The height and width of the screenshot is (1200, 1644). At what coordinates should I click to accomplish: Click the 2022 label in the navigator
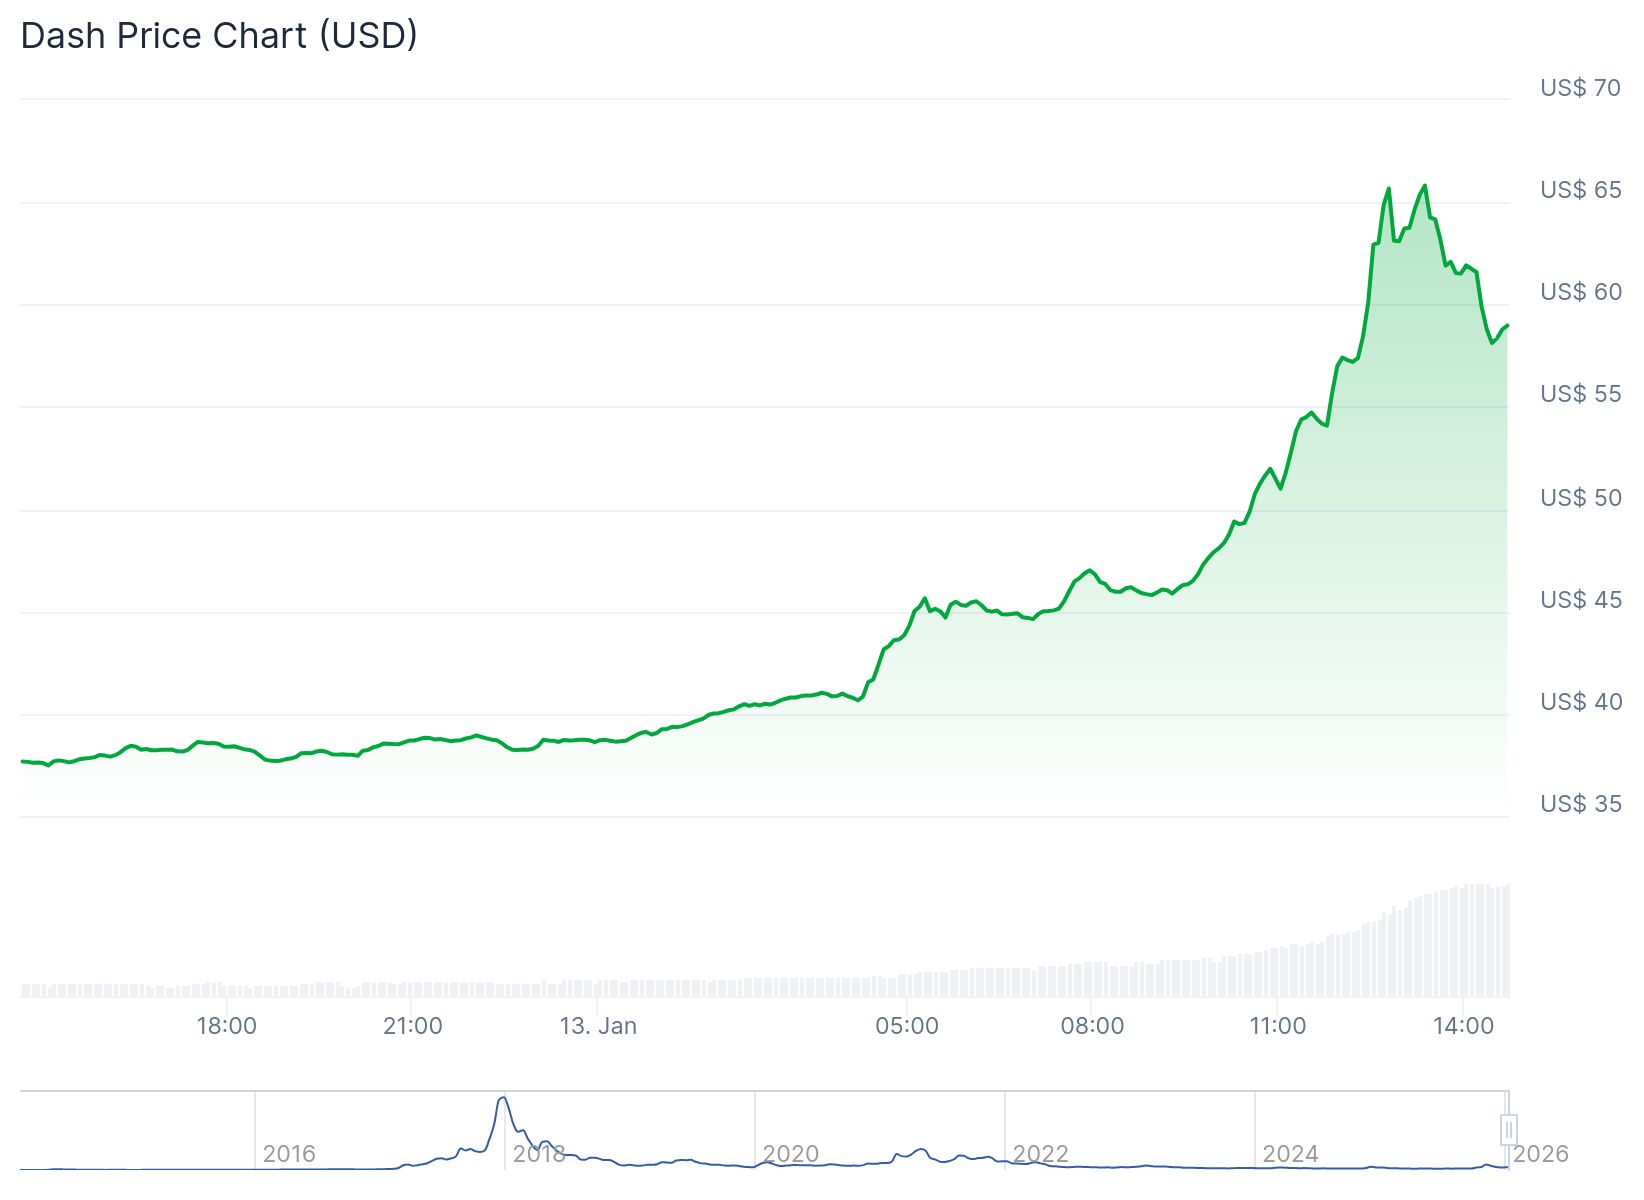pos(1040,1154)
